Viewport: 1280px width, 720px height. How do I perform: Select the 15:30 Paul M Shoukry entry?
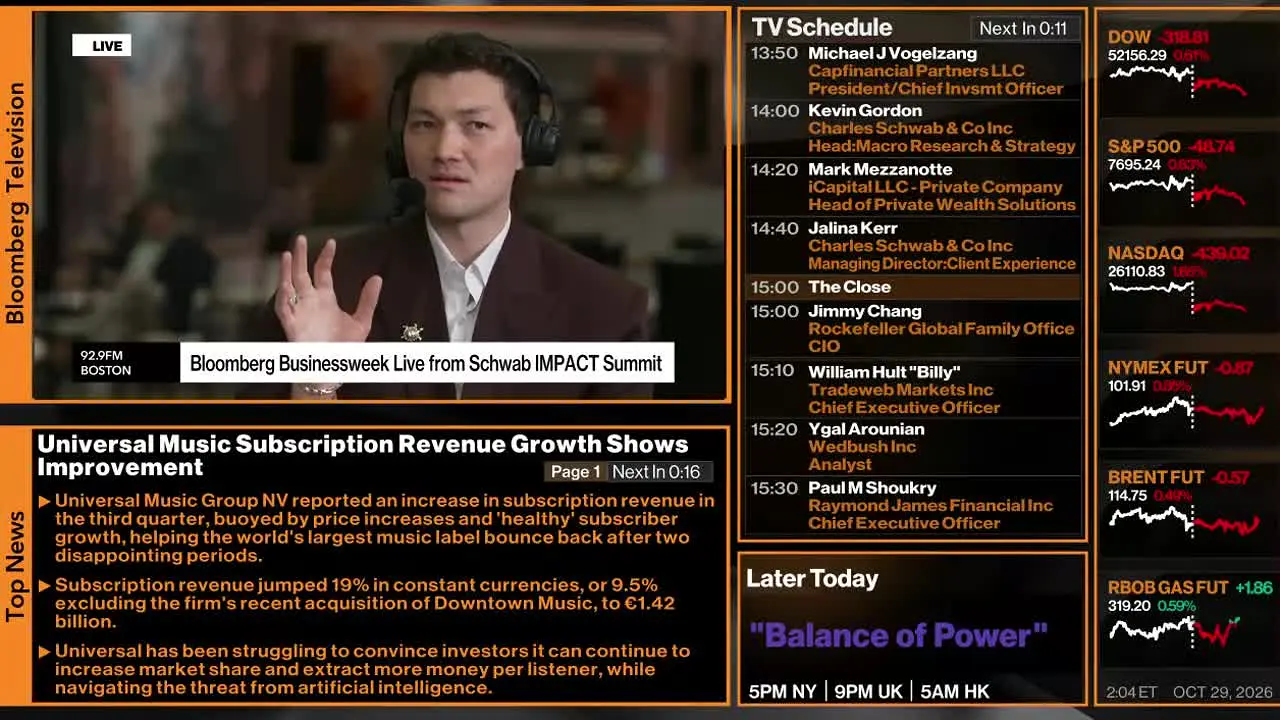tap(914, 505)
